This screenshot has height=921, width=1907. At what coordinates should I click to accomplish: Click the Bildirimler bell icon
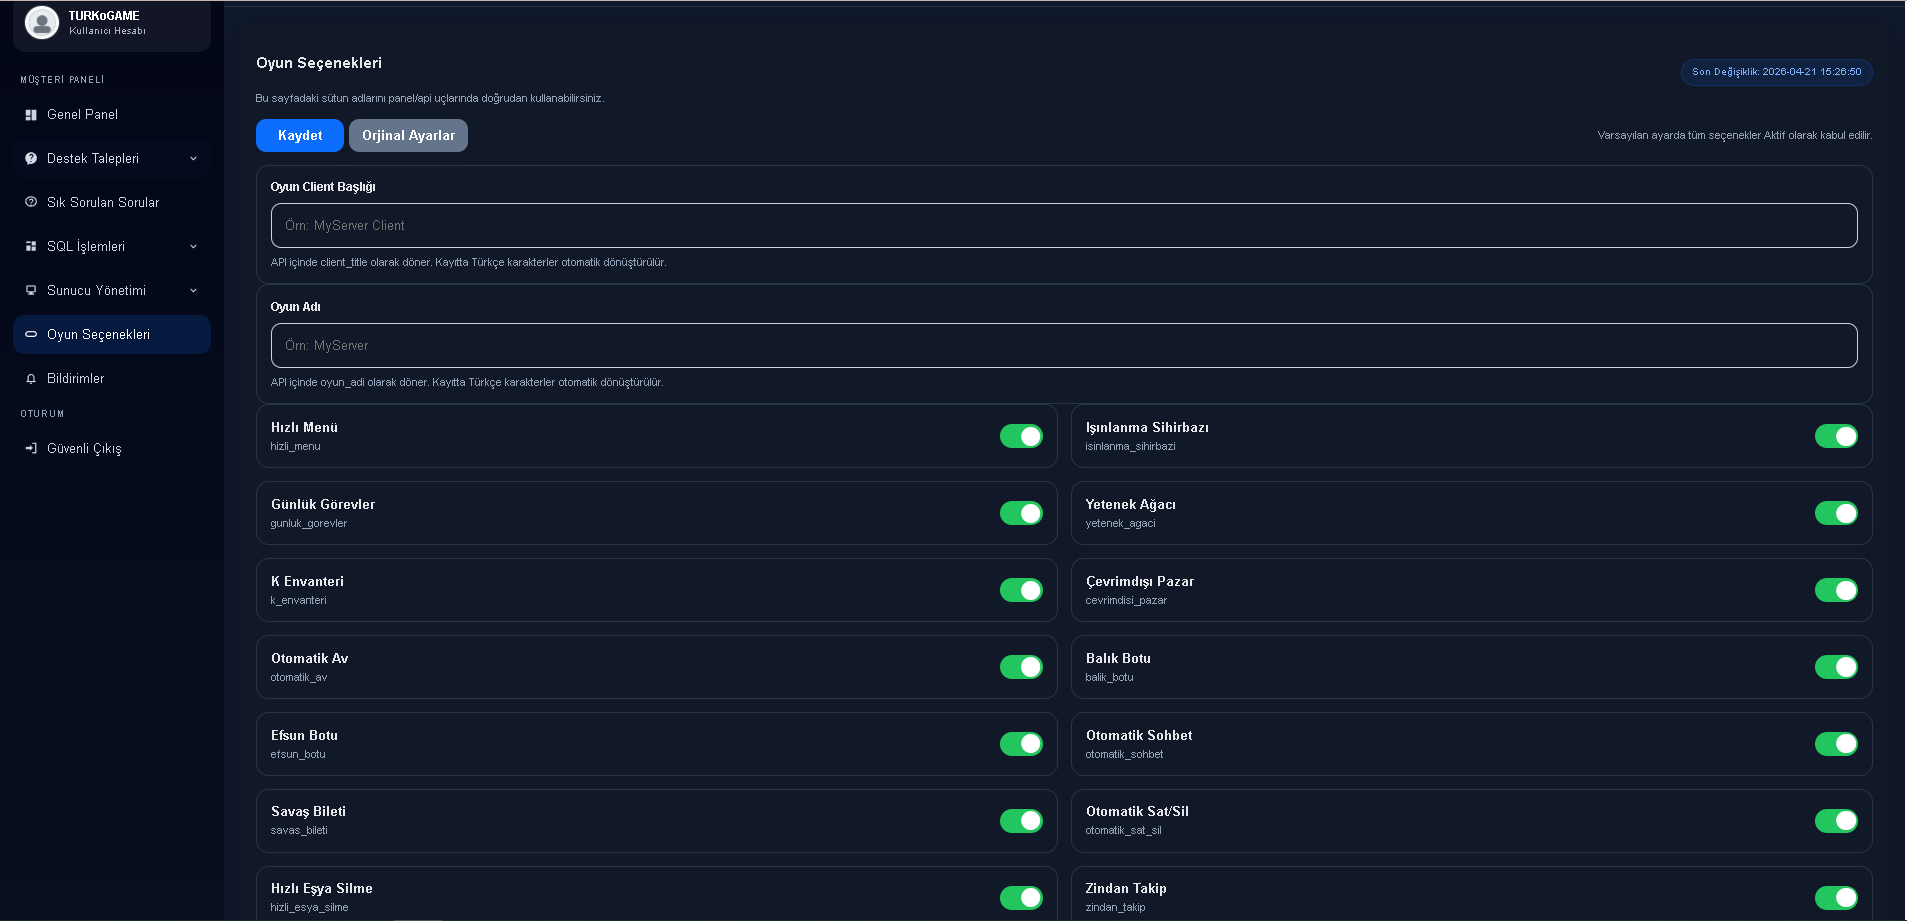(x=31, y=378)
